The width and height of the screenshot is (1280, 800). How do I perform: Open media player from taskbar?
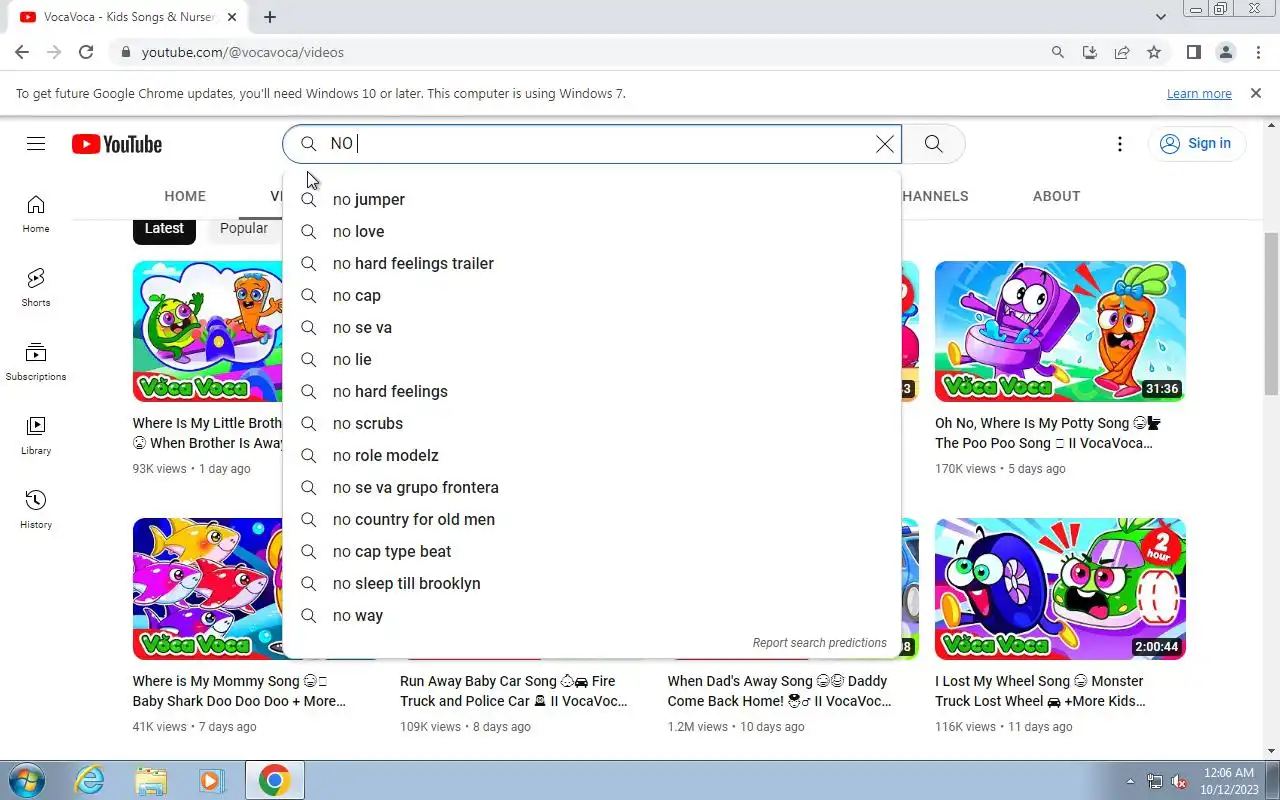(x=212, y=780)
